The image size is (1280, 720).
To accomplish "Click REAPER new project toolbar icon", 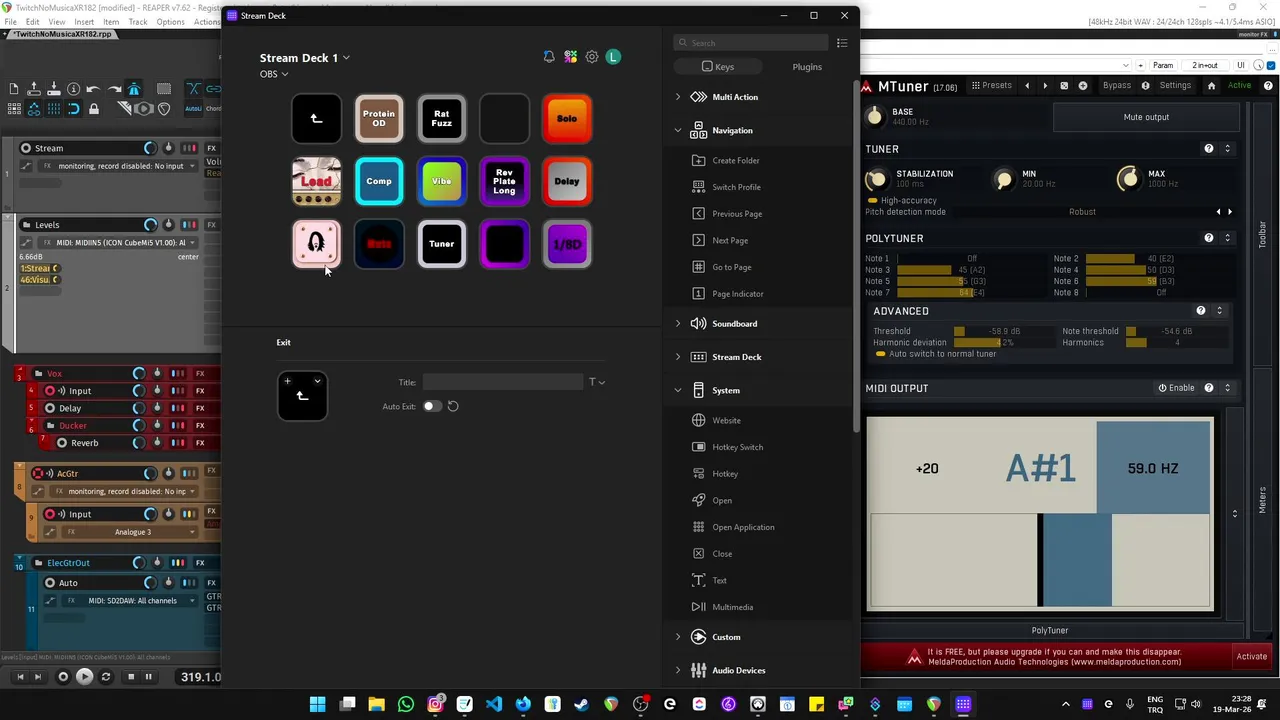I will click(x=14, y=89).
